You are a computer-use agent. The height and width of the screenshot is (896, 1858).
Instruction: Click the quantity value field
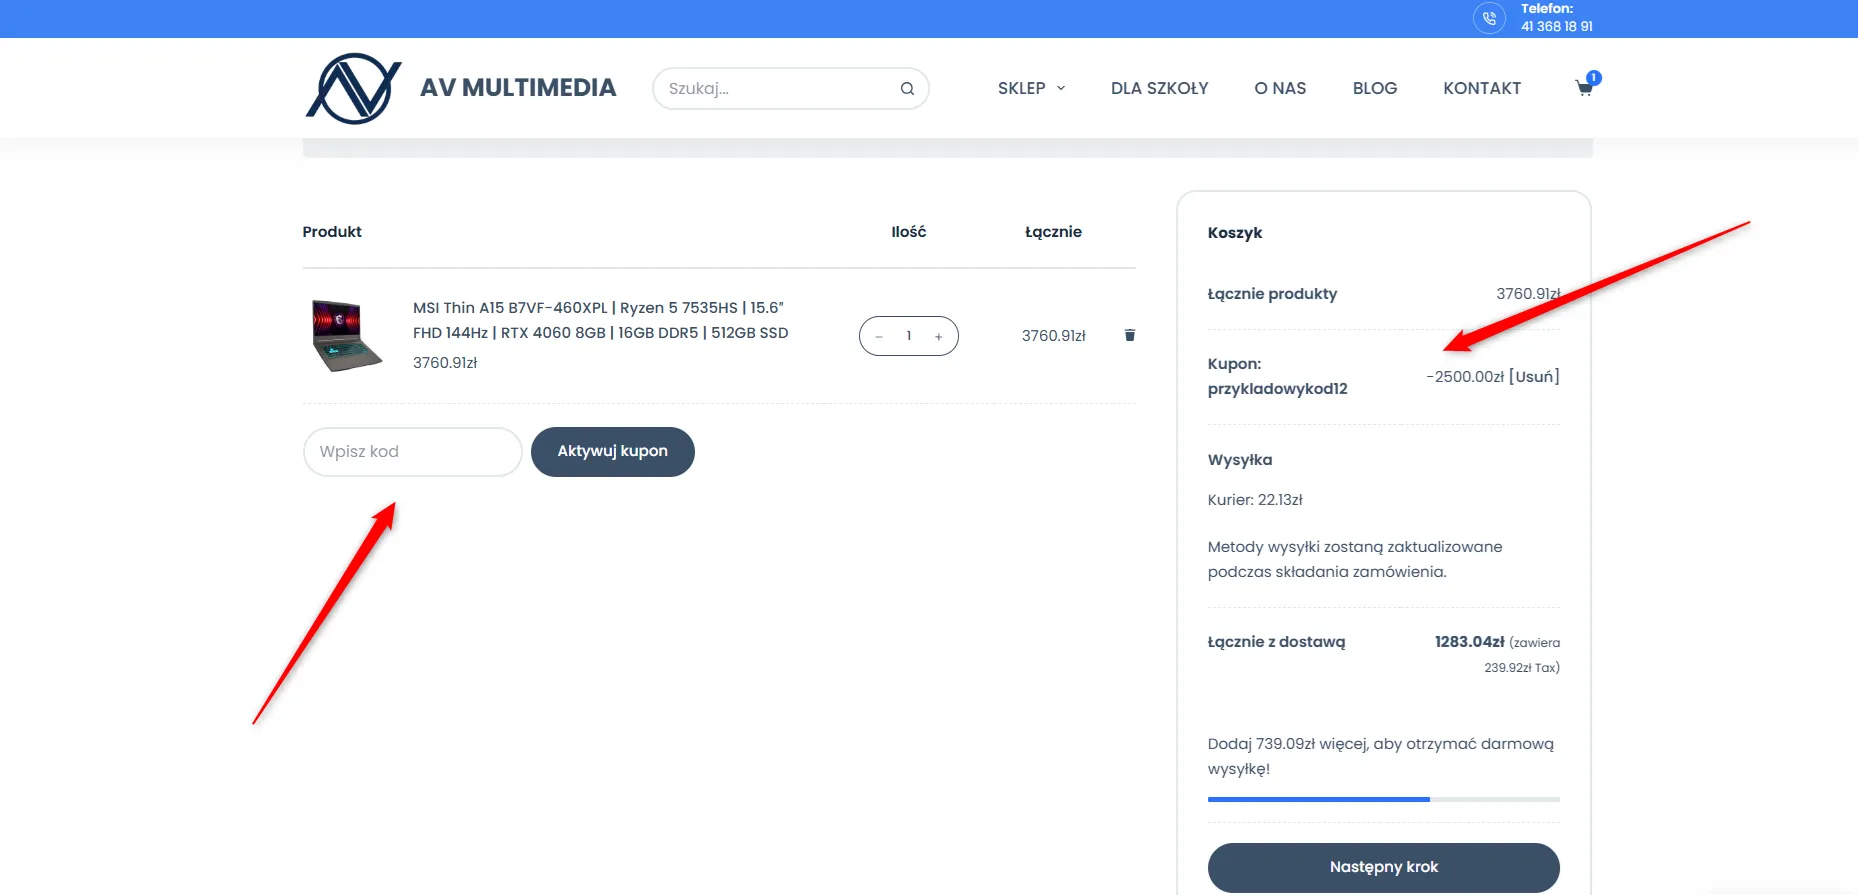[x=909, y=336]
